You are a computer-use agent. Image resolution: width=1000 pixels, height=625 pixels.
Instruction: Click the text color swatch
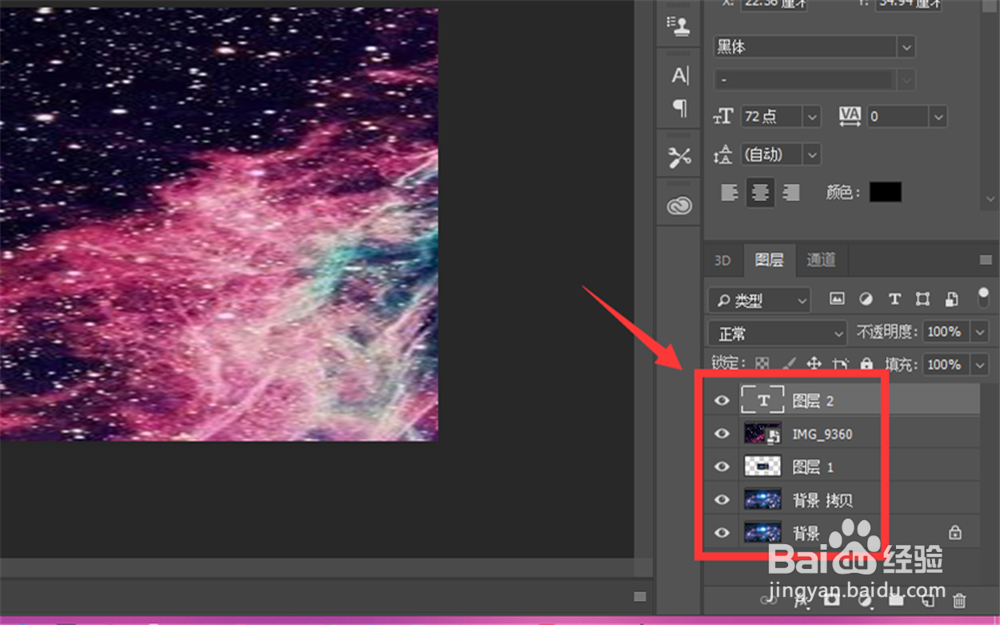pyautogui.click(x=885, y=191)
